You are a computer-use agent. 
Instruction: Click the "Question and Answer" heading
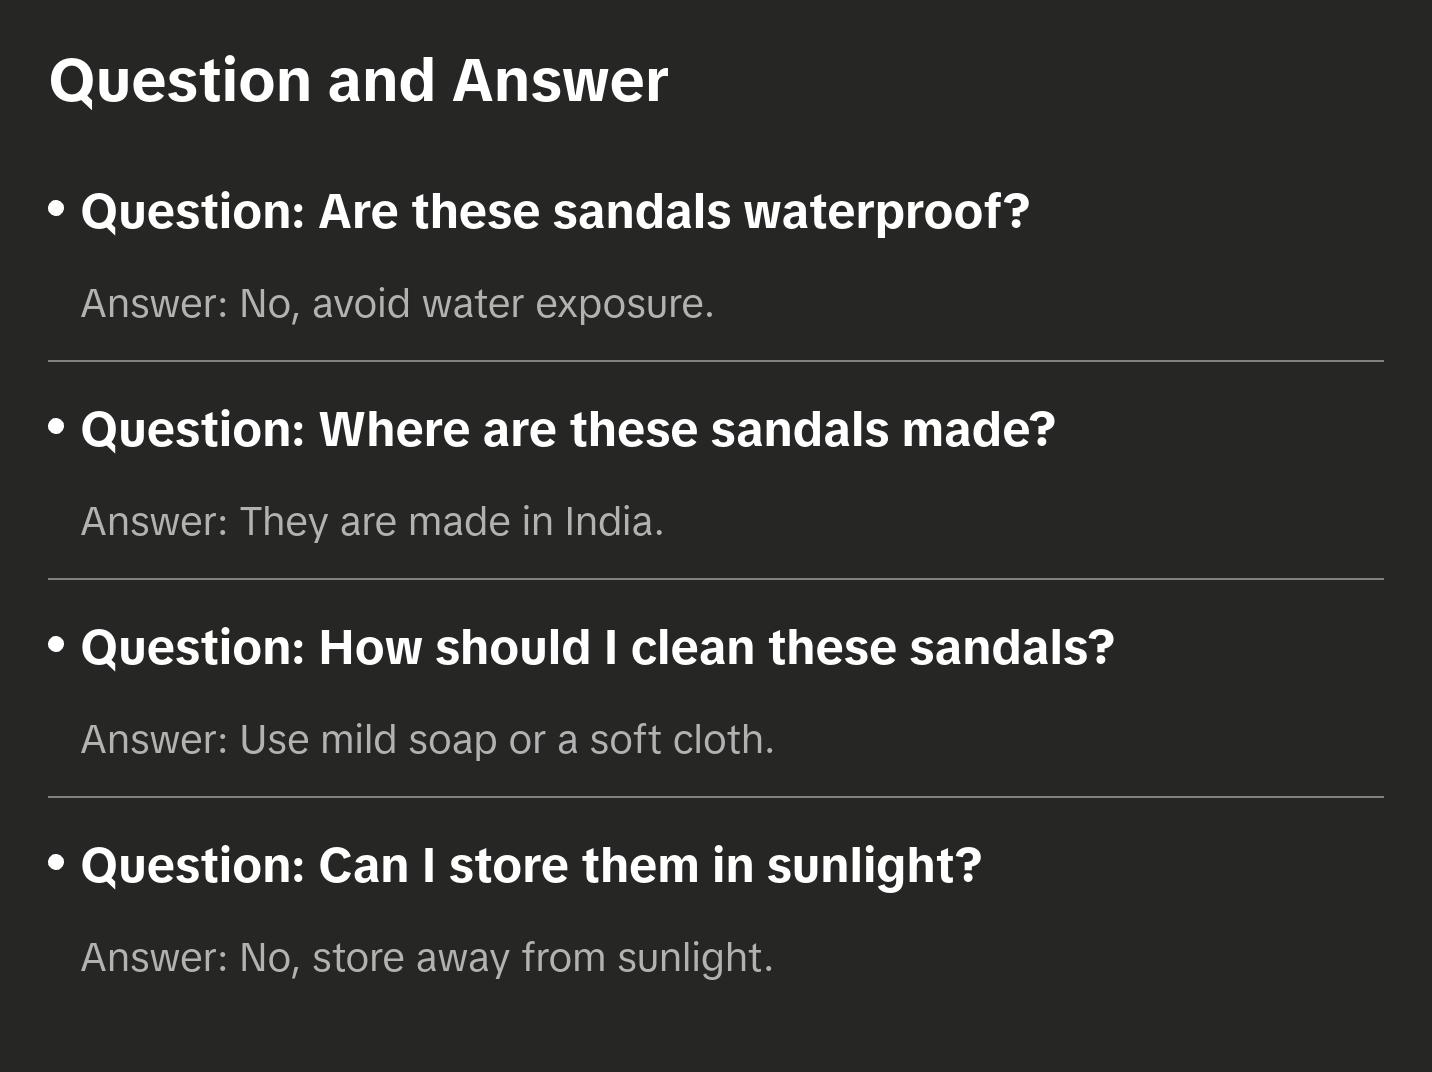click(358, 81)
